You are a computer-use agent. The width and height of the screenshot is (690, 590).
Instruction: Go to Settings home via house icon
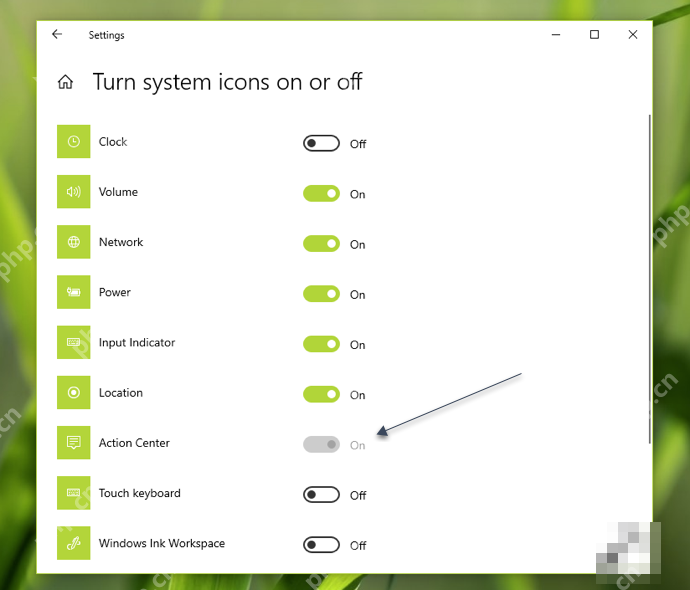point(65,82)
